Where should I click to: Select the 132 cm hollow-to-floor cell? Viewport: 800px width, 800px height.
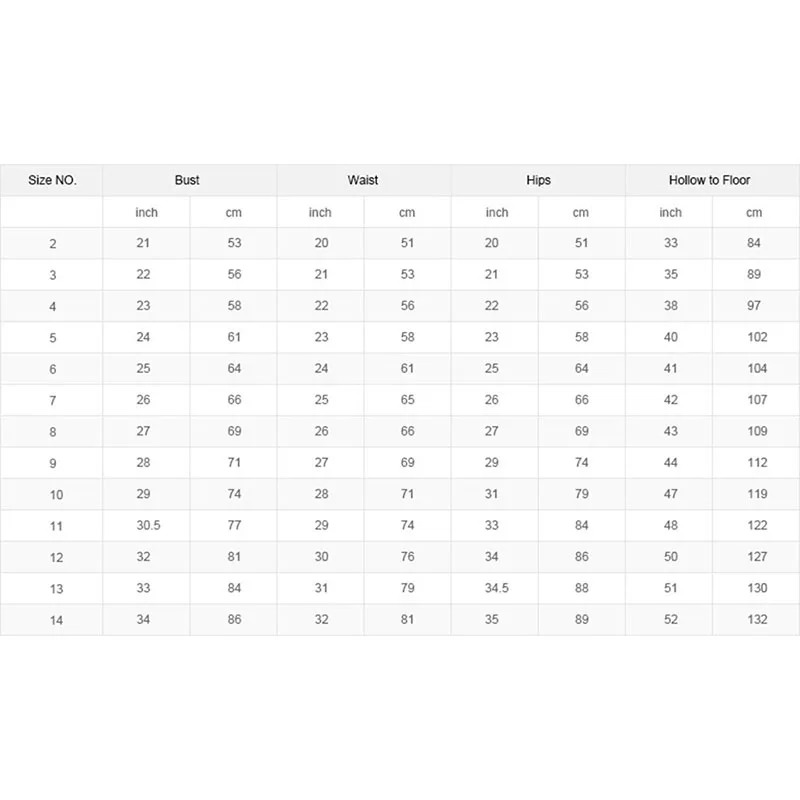tap(757, 620)
